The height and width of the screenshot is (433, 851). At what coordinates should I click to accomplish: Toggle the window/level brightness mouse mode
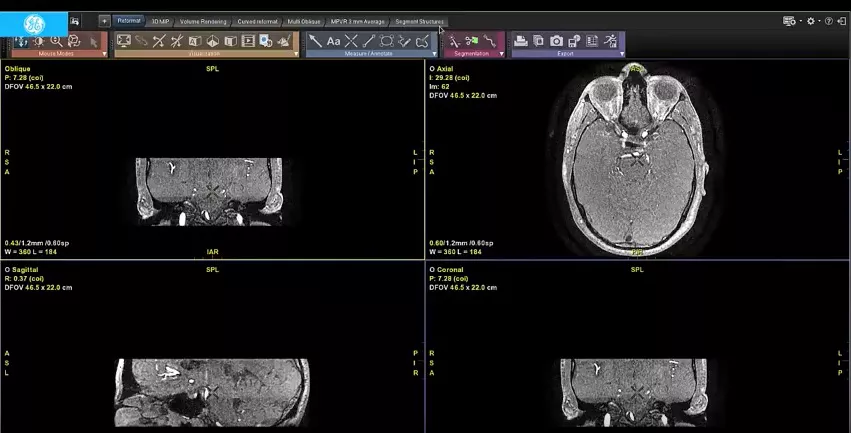point(39,41)
